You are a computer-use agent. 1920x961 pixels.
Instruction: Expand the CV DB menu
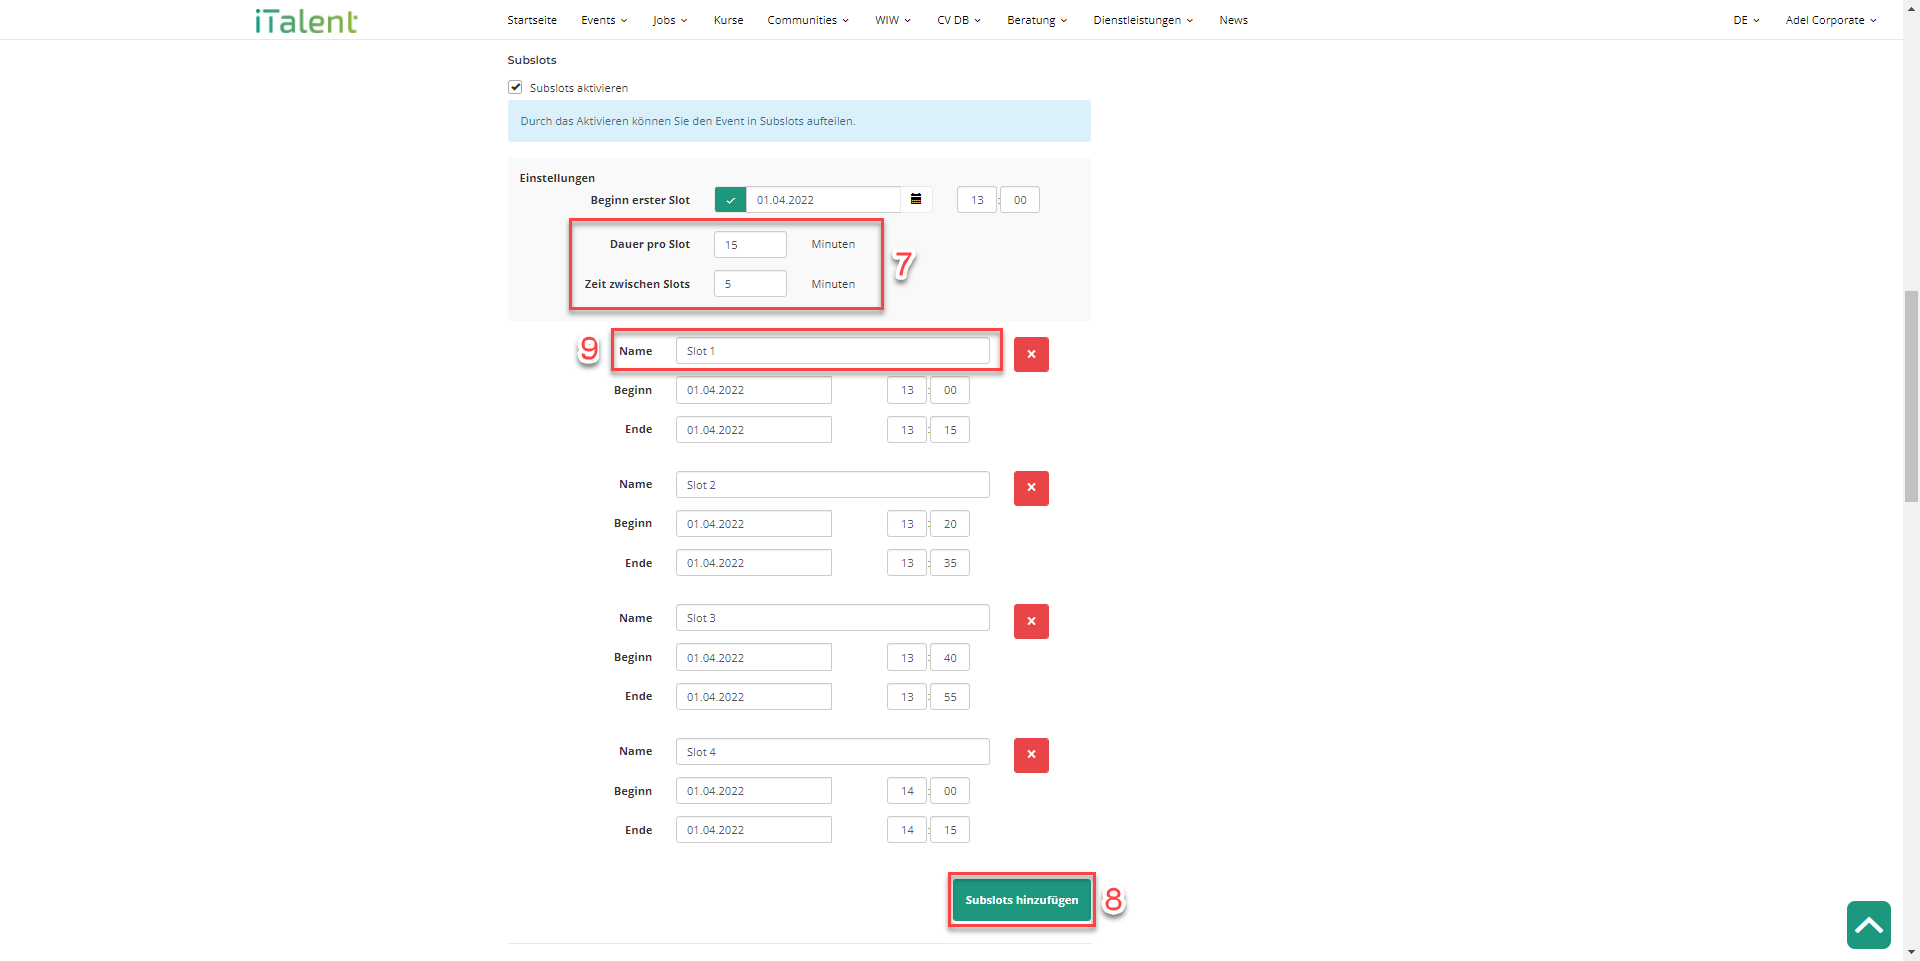click(959, 20)
